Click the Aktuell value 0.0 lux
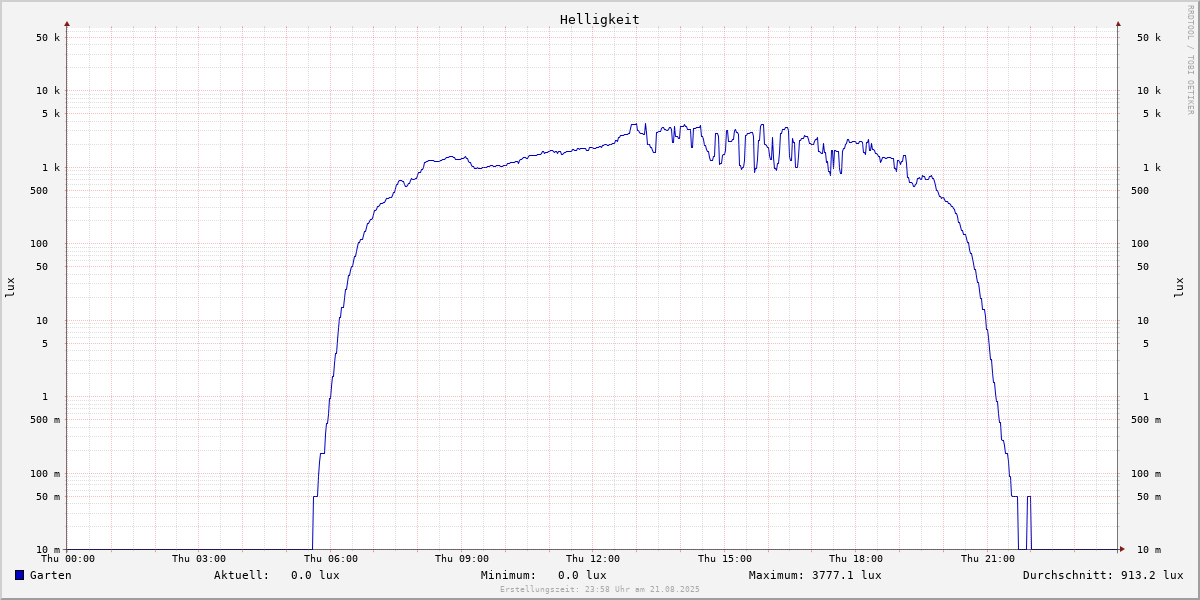This screenshot has width=1200, height=600. (x=315, y=575)
